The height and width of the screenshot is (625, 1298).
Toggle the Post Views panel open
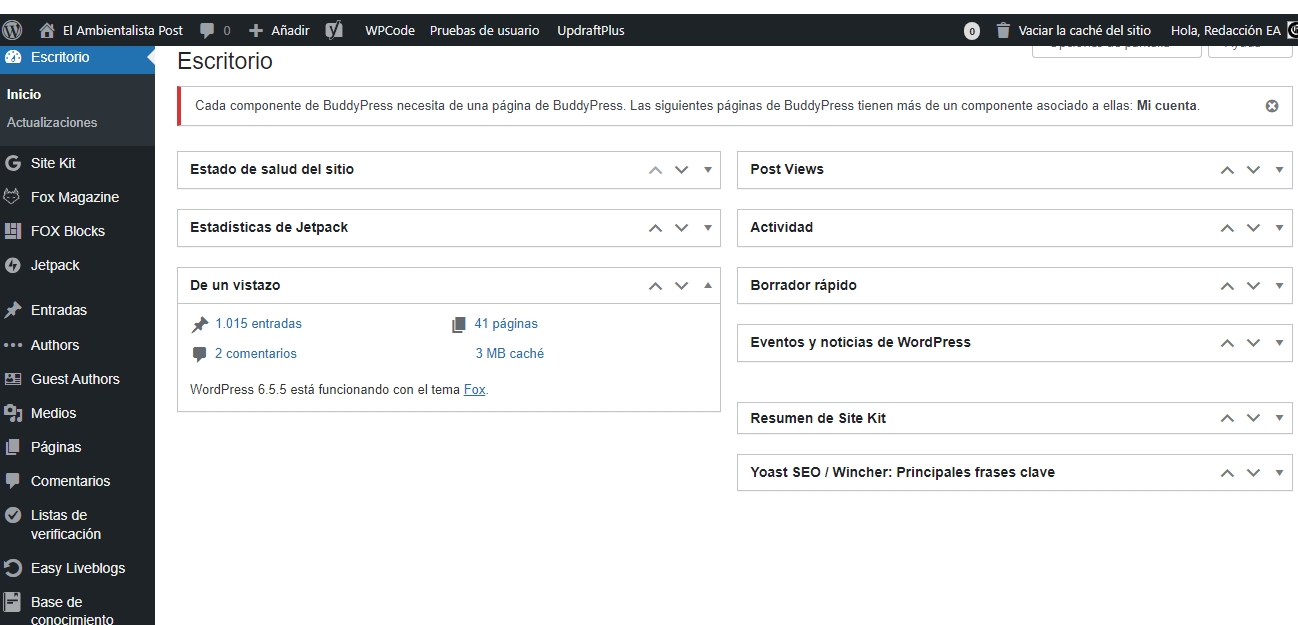(1279, 170)
